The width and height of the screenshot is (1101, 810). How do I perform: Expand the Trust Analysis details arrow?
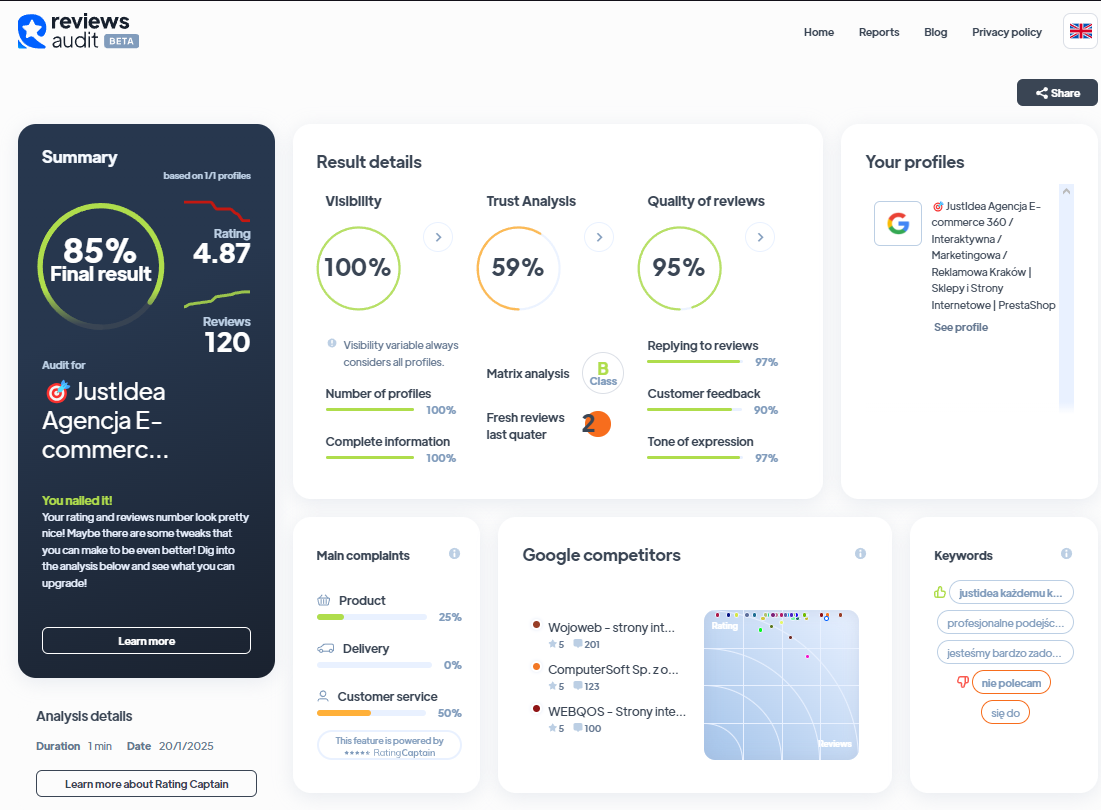599,237
